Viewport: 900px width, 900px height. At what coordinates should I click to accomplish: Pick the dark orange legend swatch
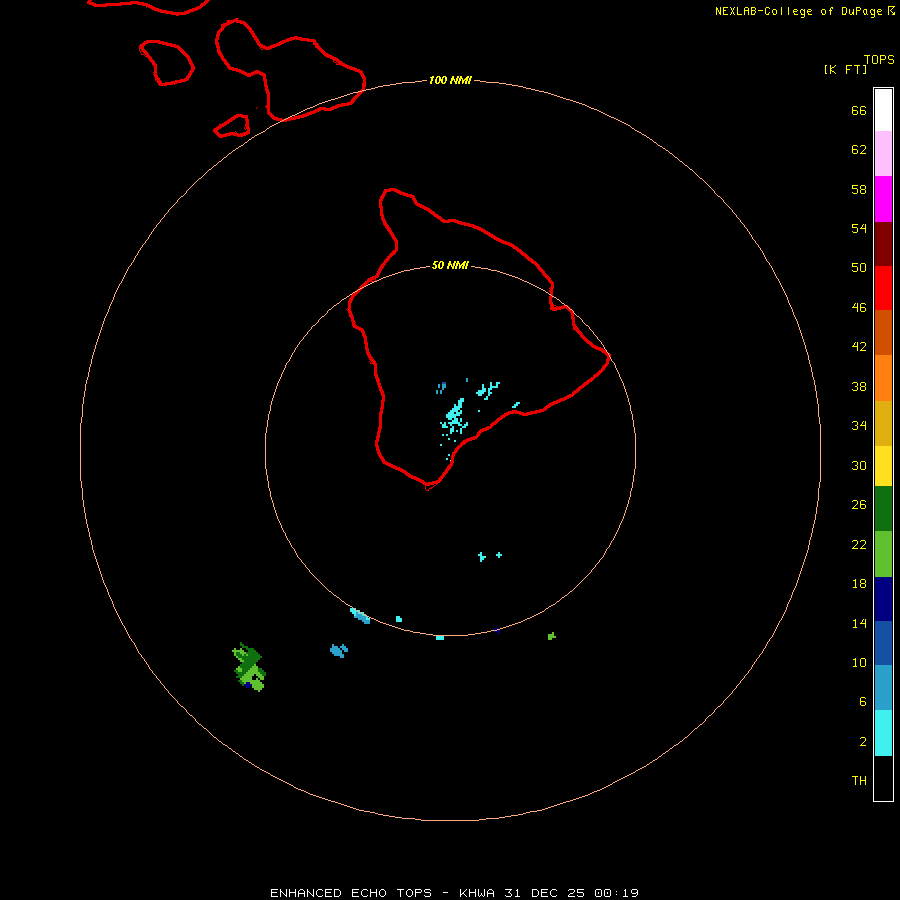coord(883,332)
